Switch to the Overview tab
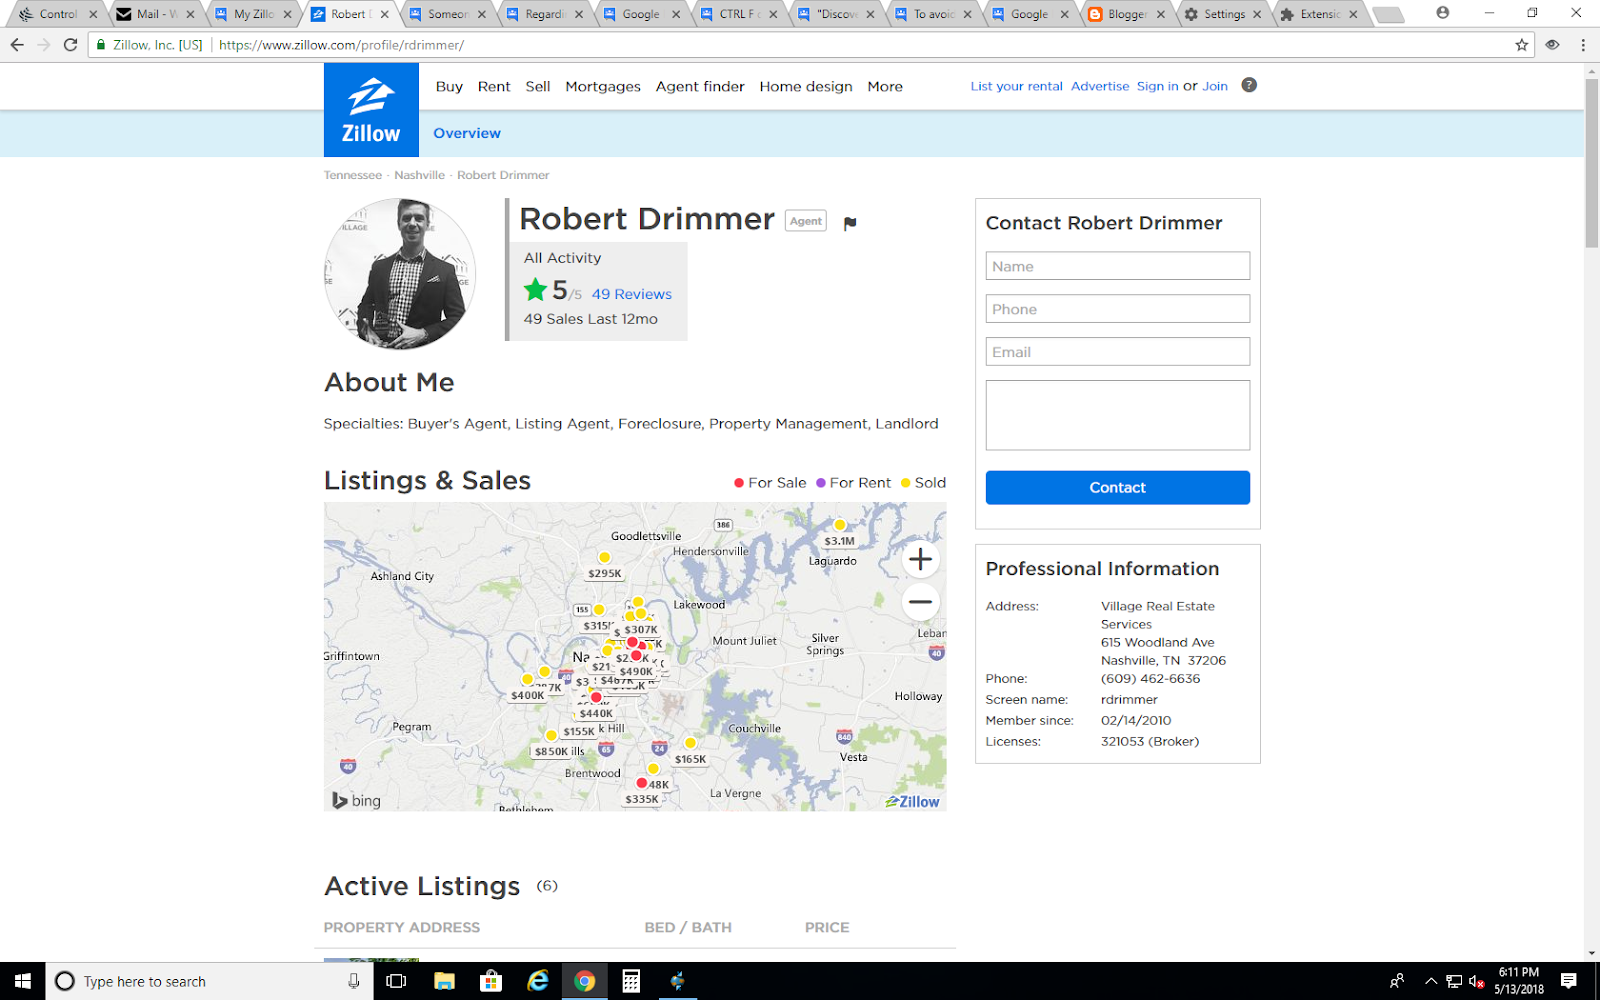This screenshot has width=1600, height=1000. click(466, 132)
